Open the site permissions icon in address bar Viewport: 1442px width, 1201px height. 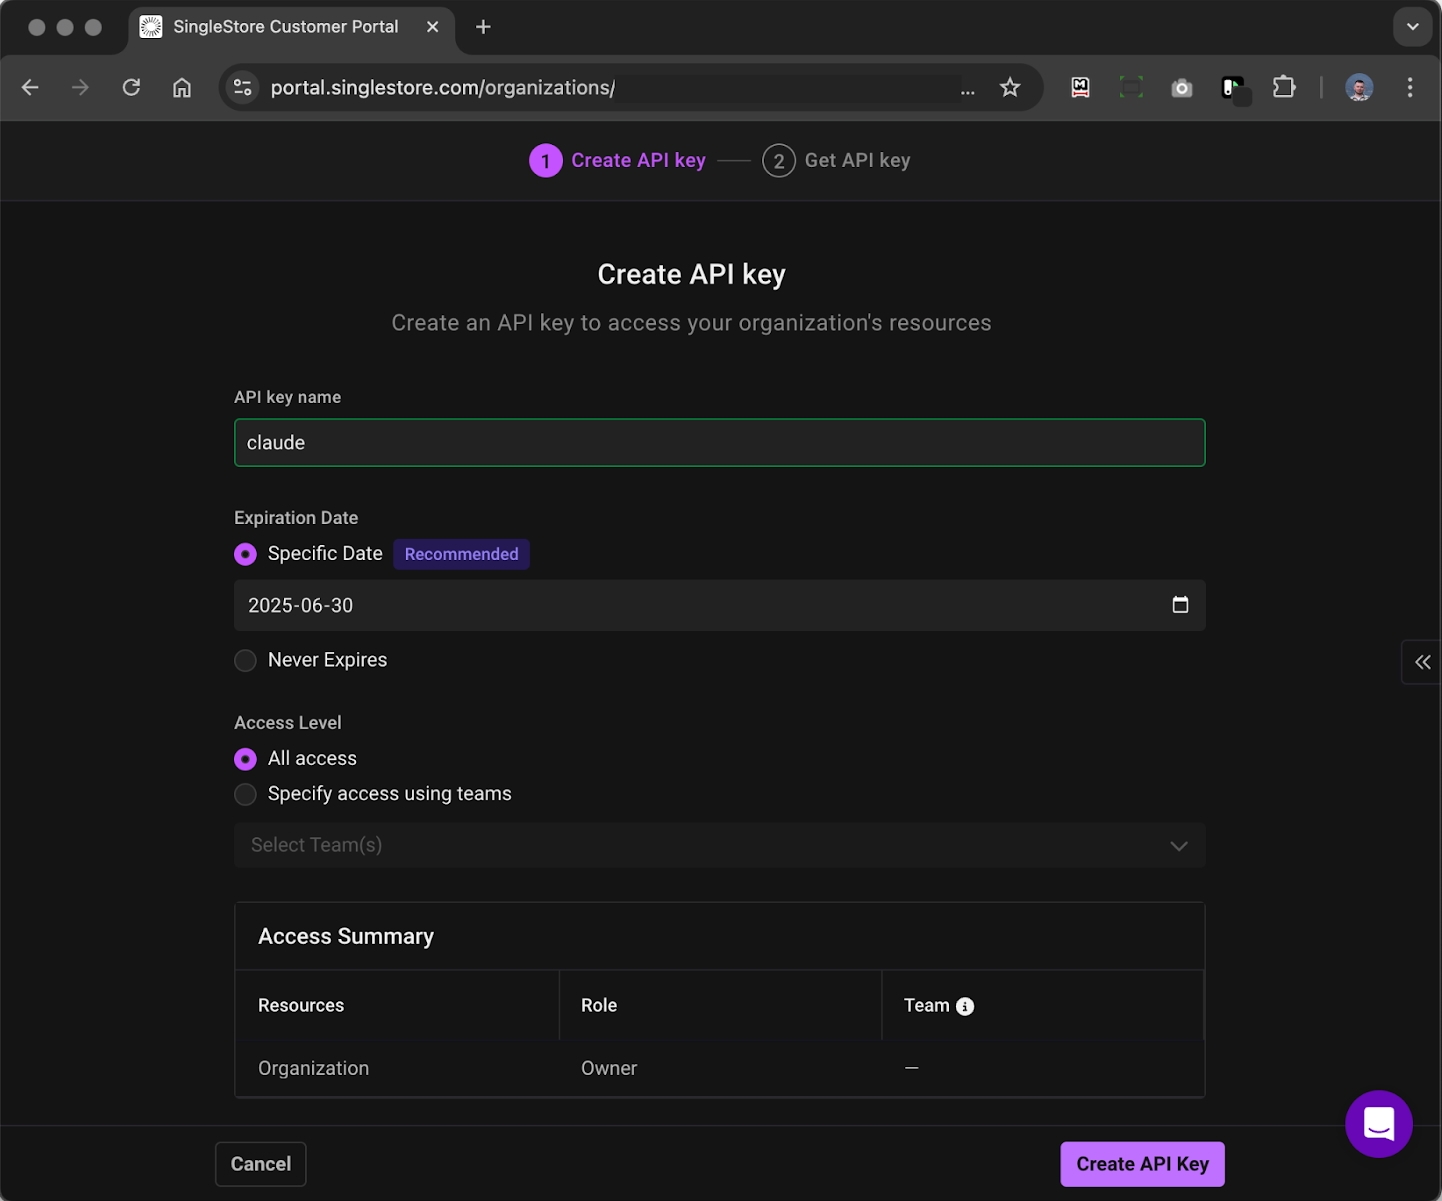click(x=242, y=87)
